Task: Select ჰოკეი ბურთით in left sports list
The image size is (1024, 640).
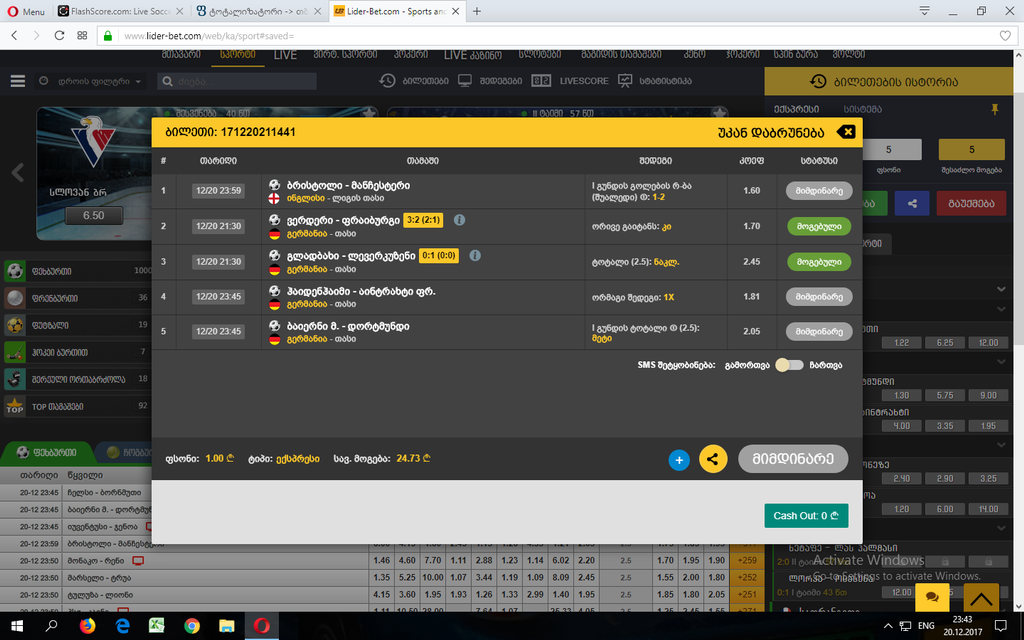Action: [77, 352]
